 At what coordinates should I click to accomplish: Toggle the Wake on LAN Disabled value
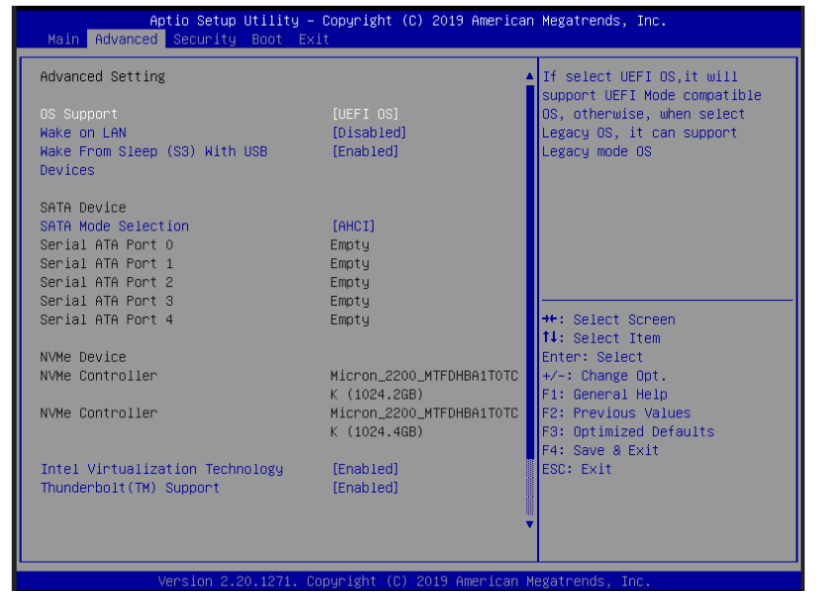coord(368,133)
